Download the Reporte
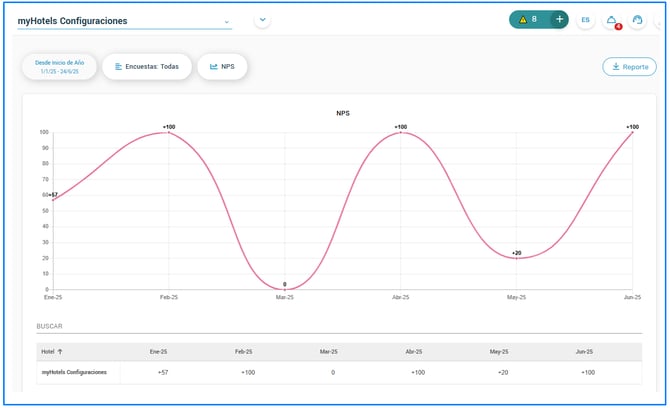Screen dimensions: 670x408 click(629, 67)
